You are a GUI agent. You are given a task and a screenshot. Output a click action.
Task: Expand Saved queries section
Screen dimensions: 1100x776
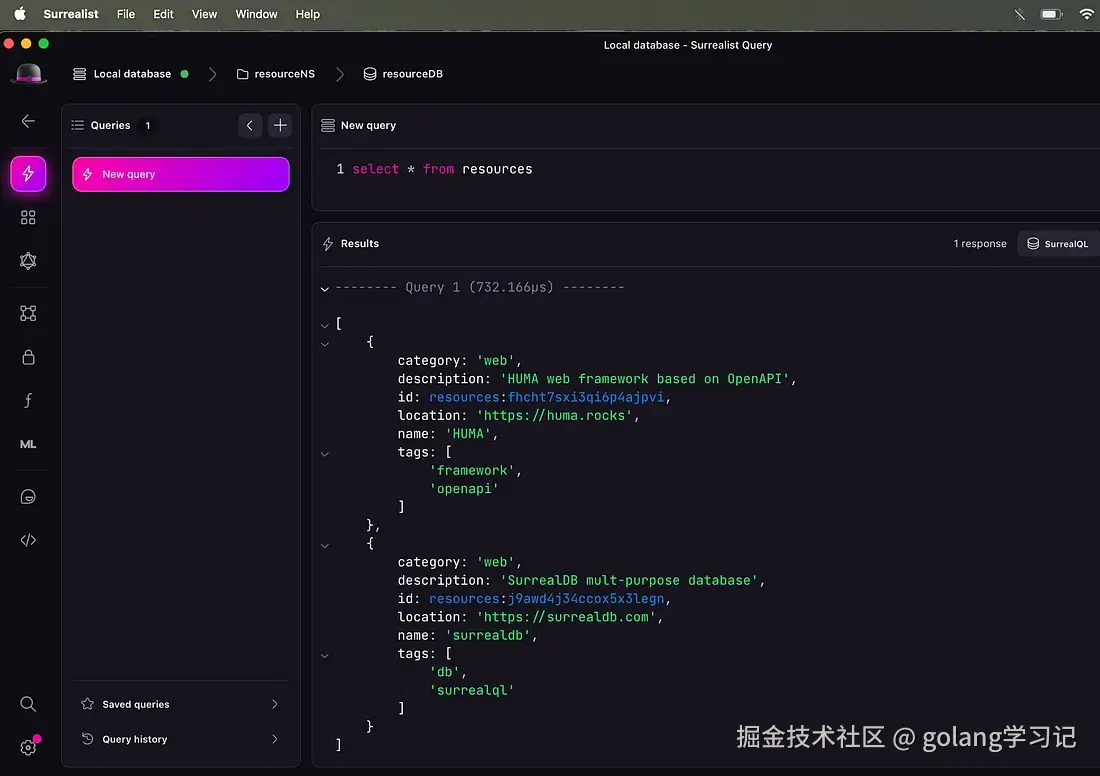click(x=181, y=704)
